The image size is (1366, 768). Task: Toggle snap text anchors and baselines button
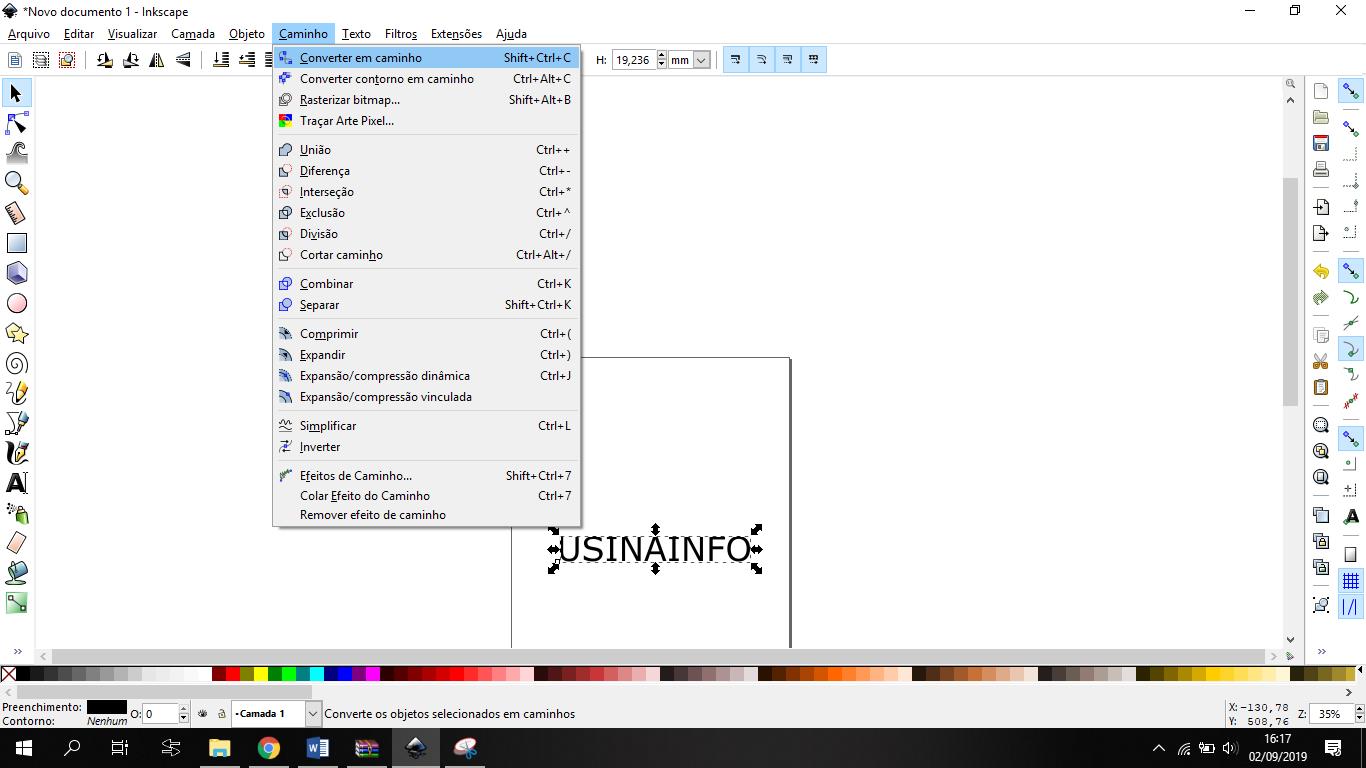click(x=1351, y=517)
